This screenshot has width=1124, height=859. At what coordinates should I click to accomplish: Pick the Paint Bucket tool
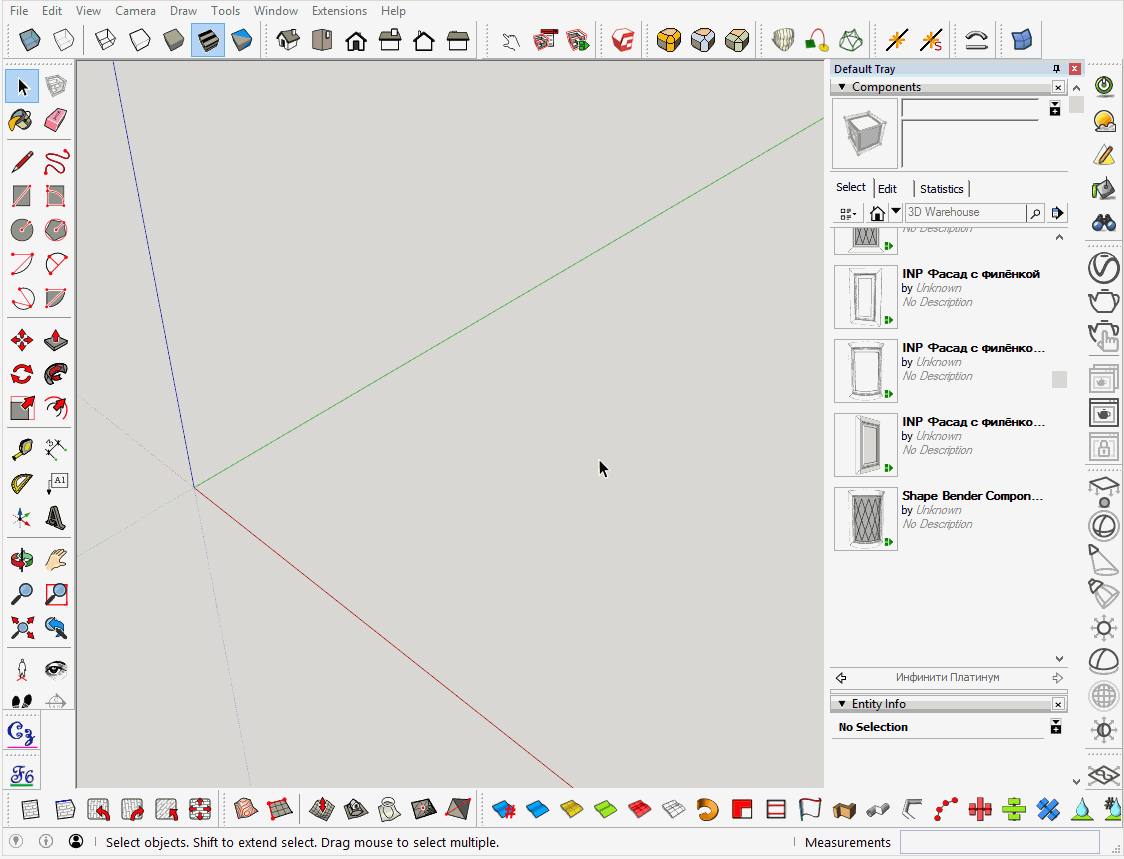tap(21, 120)
